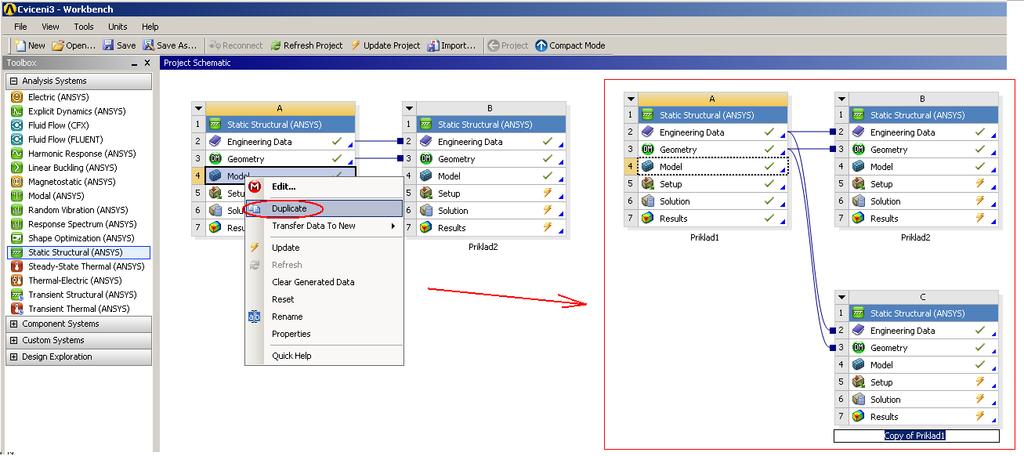This screenshot has height=456, width=1024.
Task: Click the Import toolbar button
Action: coord(452,46)
